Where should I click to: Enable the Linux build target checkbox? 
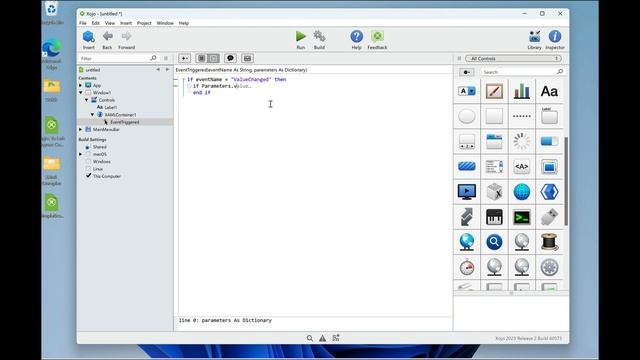pyautogui.click(x=88, y=169)
